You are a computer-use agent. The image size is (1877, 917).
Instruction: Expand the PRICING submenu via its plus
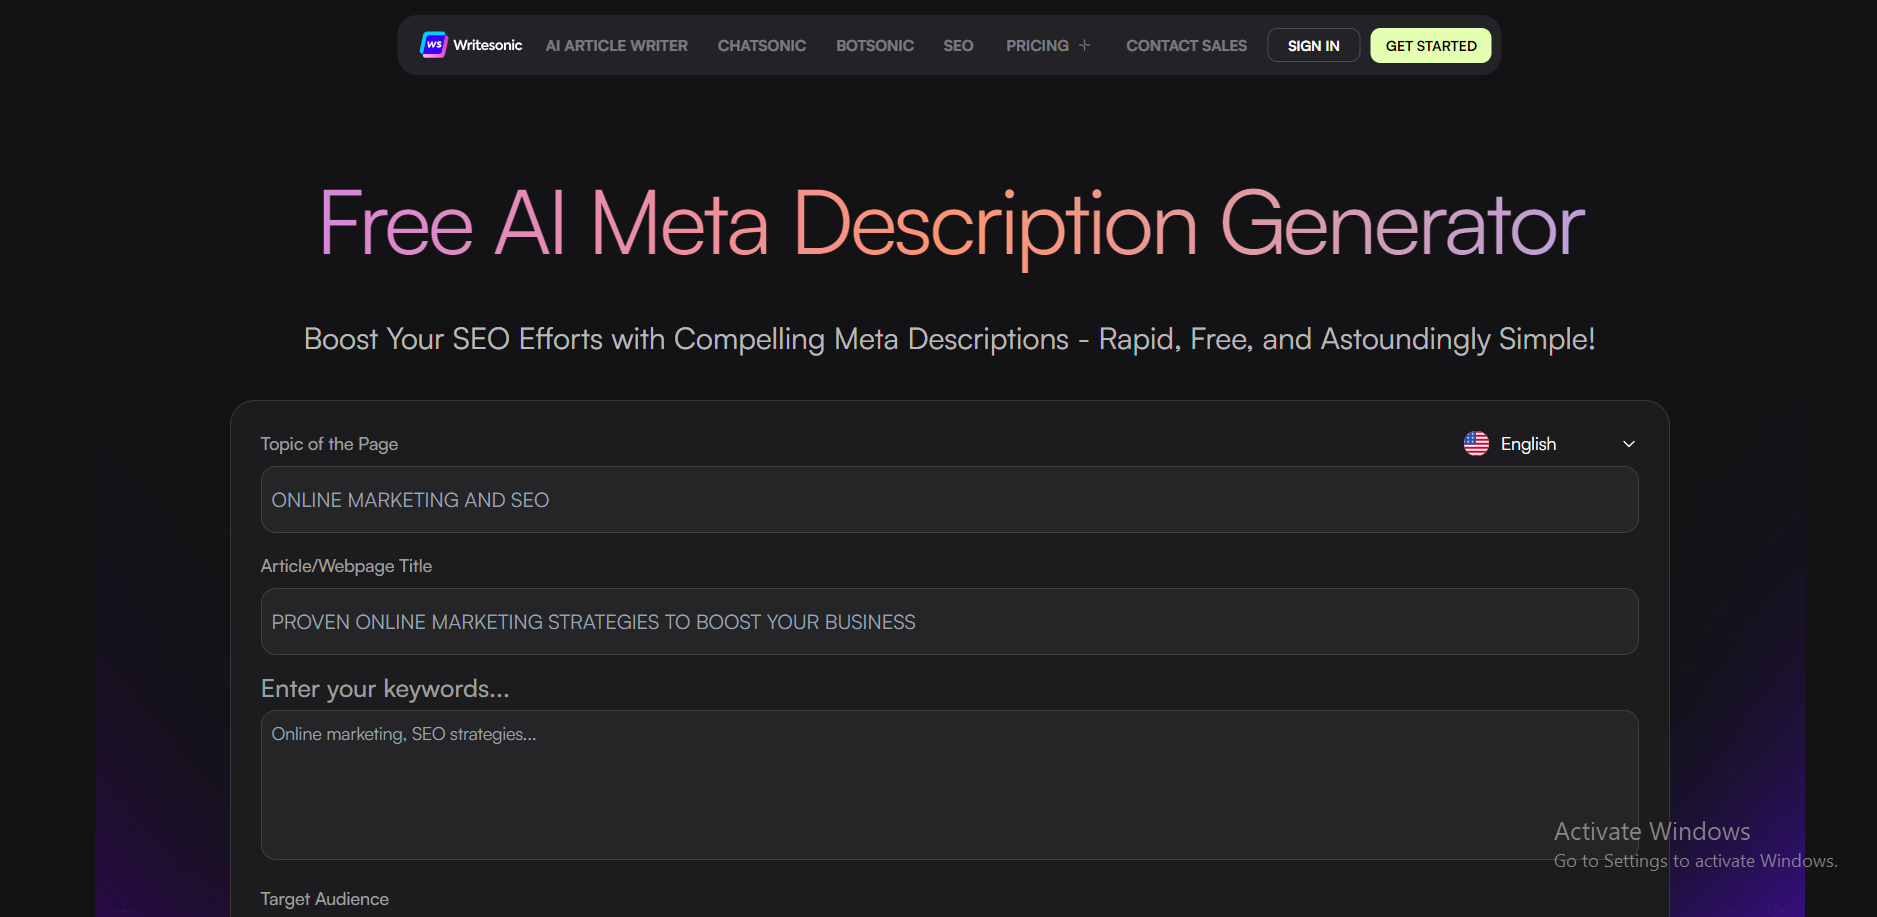[x=1086, y=45]
